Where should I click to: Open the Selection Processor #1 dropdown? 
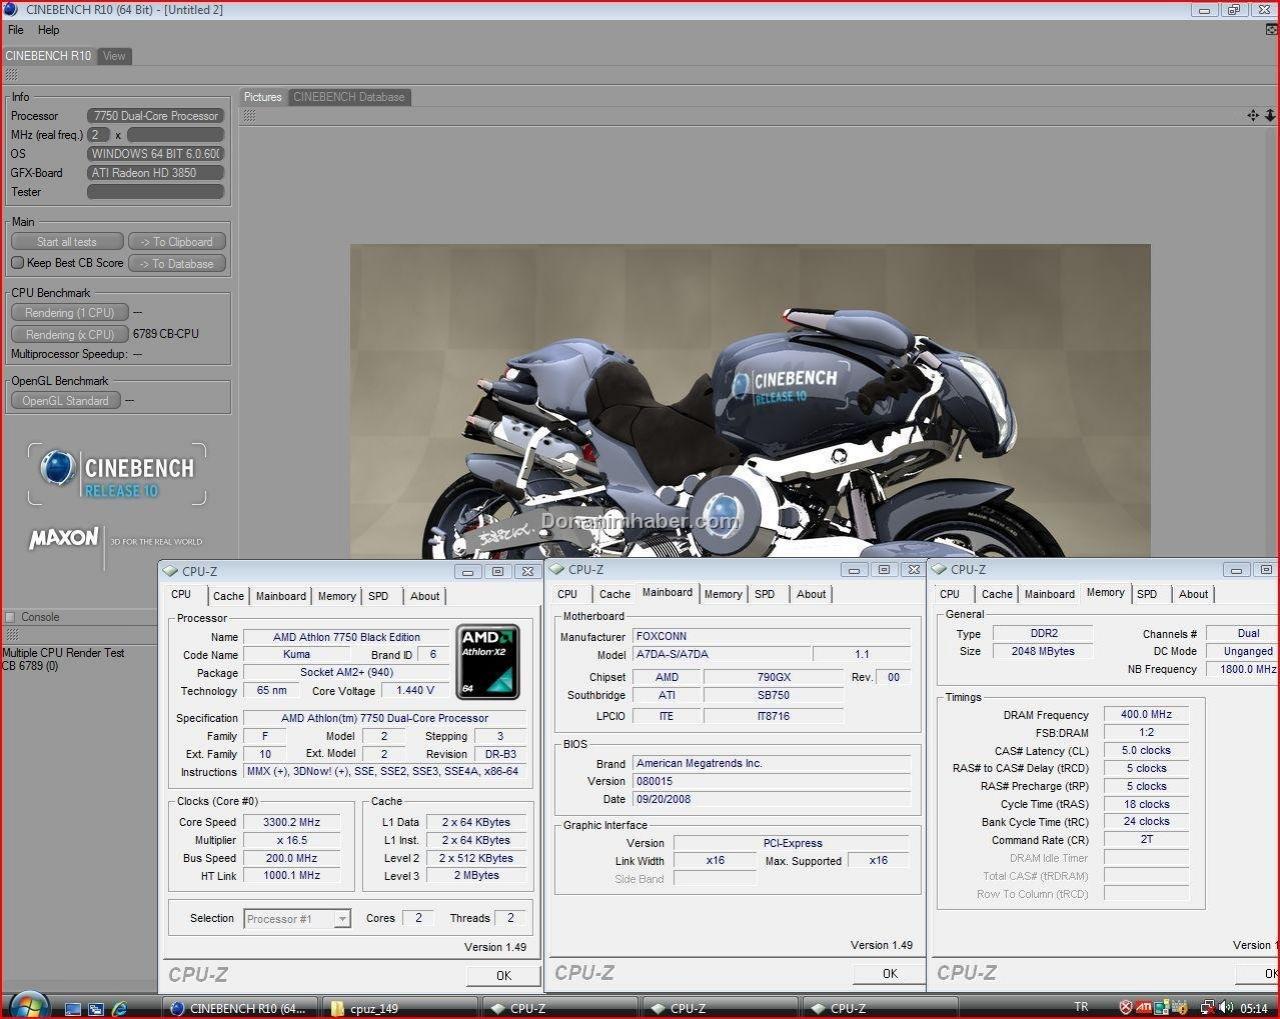coord(298,919)
